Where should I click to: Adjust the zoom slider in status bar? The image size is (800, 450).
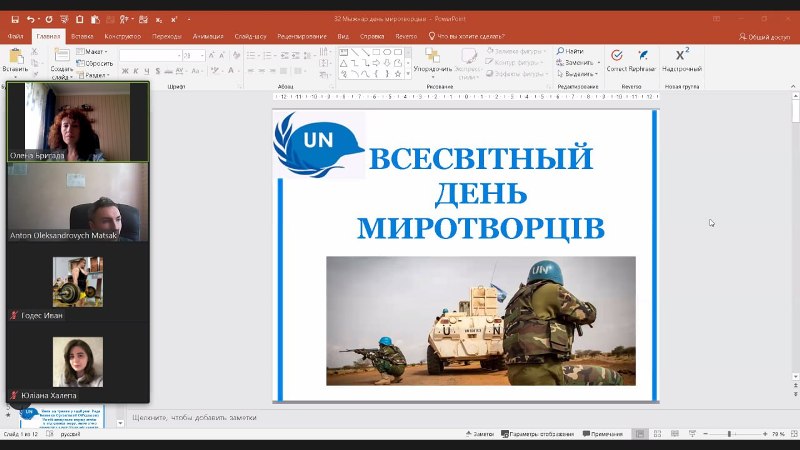coord(730,434)
